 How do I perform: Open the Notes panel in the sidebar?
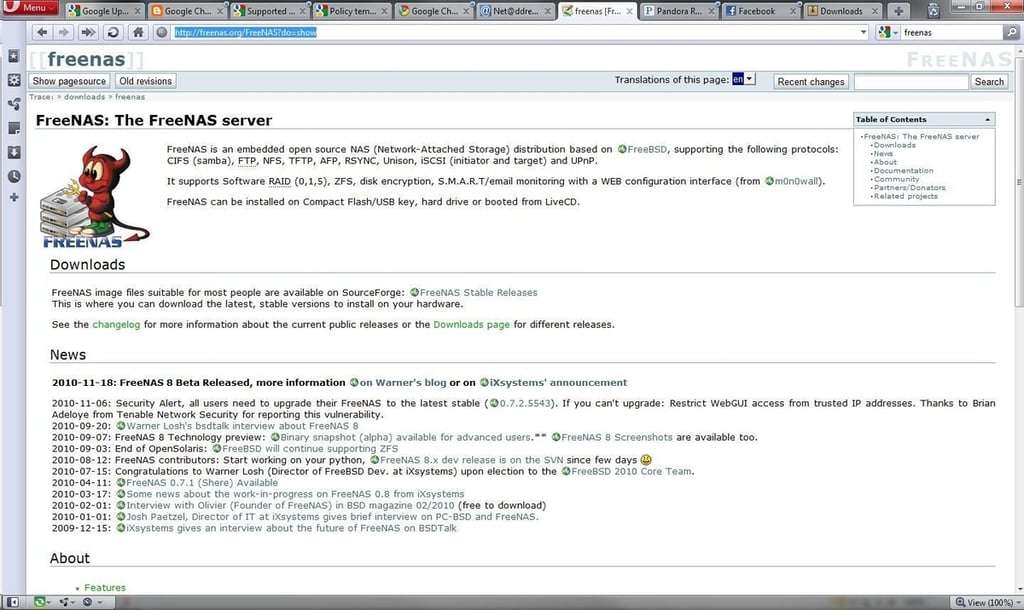14,128
